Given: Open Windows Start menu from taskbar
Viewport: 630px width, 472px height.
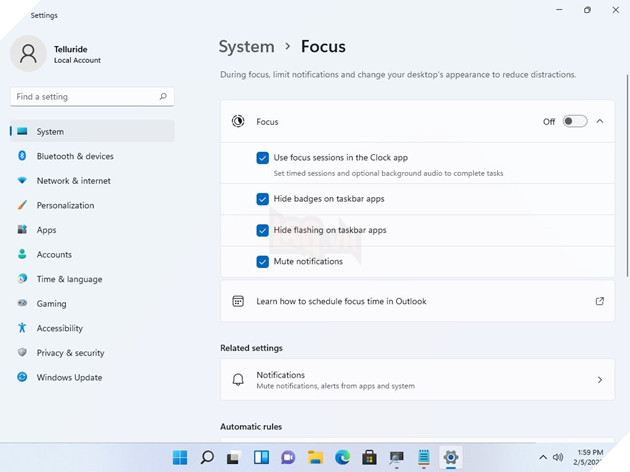Looking at the screenshot, I should (180, 457).
